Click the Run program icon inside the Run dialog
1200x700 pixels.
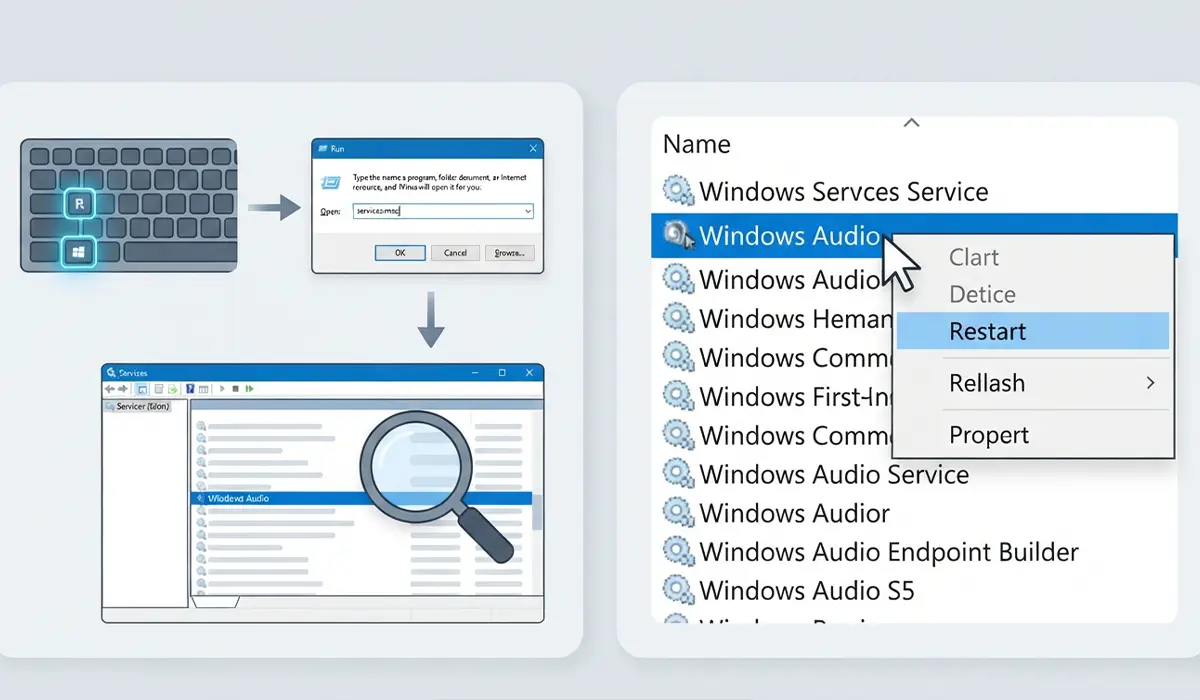329,182
